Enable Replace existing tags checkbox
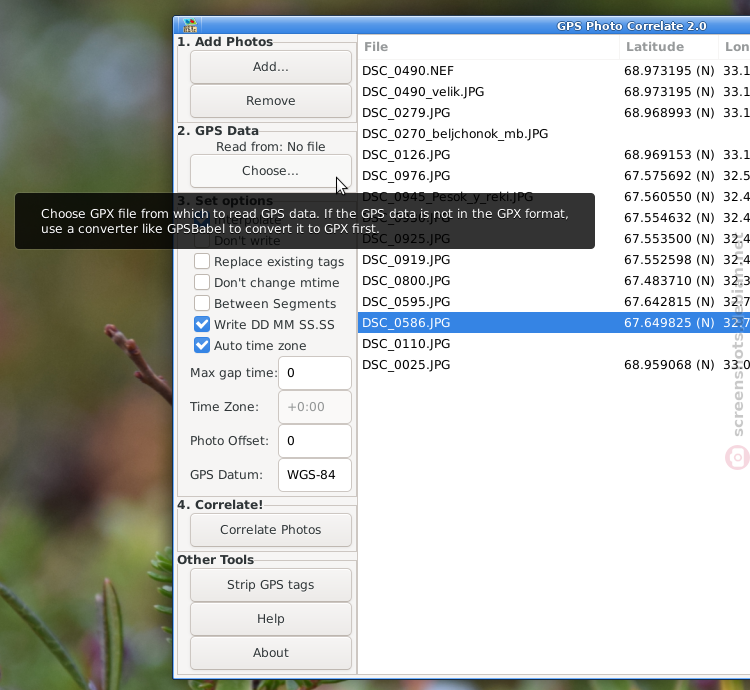This screenshot has width=750, height=690. tap(202, 262)
